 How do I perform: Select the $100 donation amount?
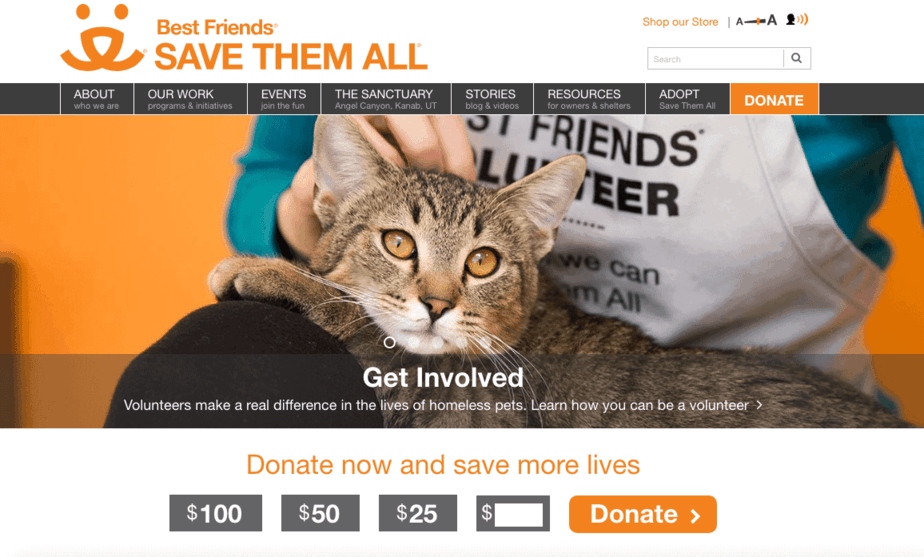[216, 513]
